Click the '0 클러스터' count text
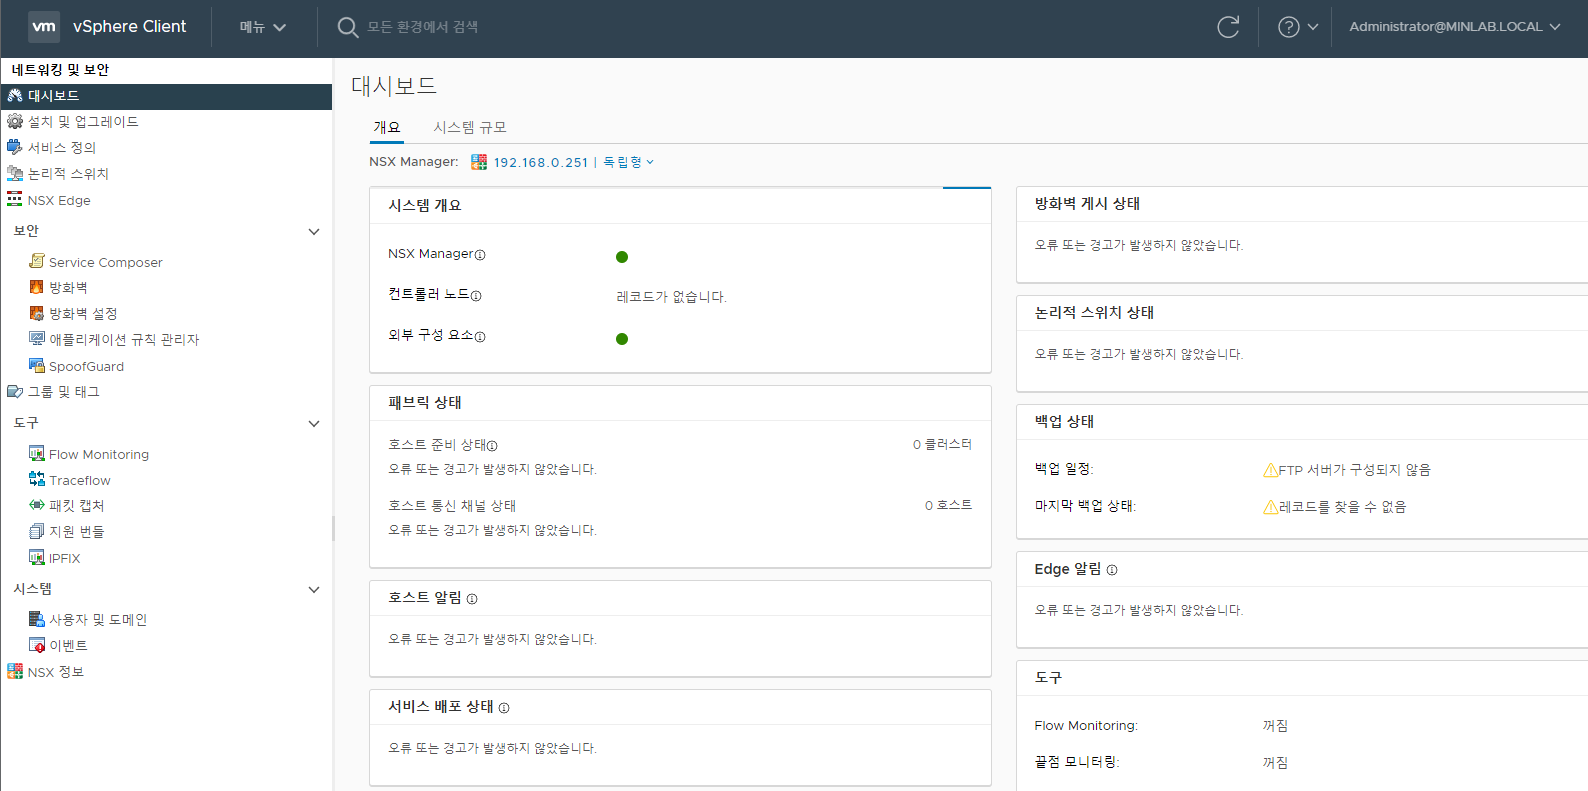Image resolution: width=1588 pixels, height=791 pixels. (942, 444)
